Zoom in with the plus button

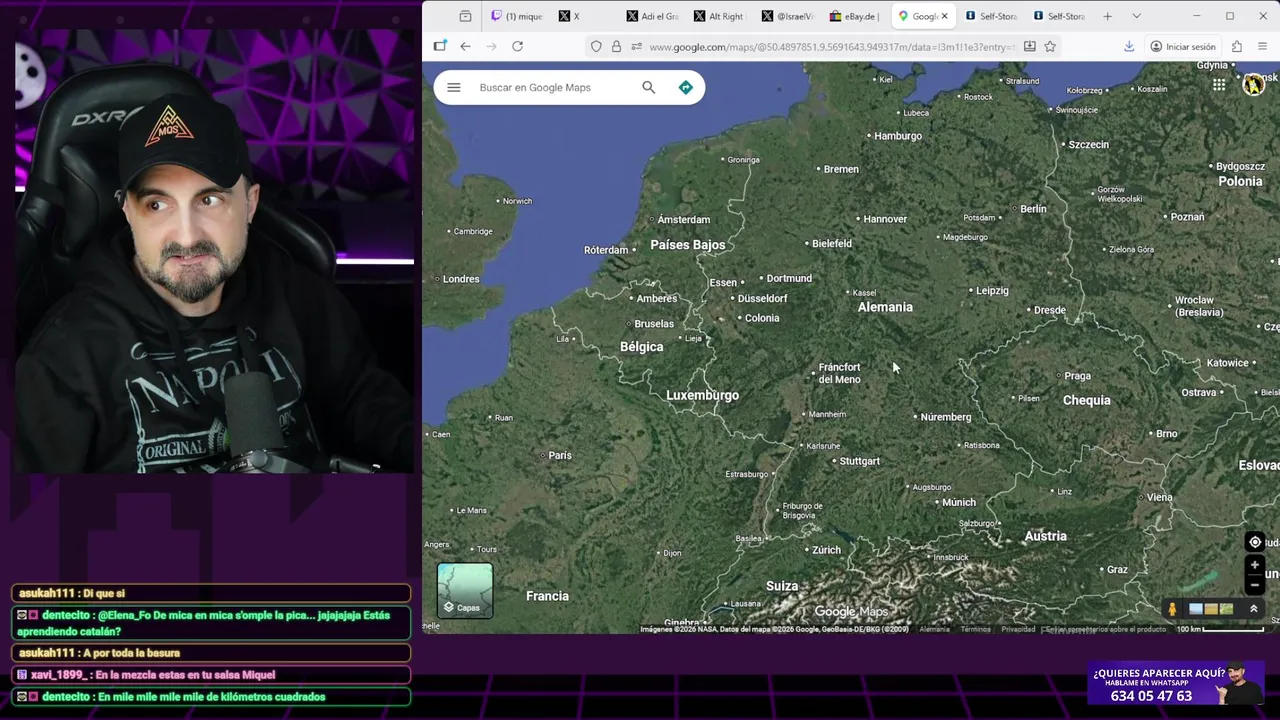(1255, 565)
